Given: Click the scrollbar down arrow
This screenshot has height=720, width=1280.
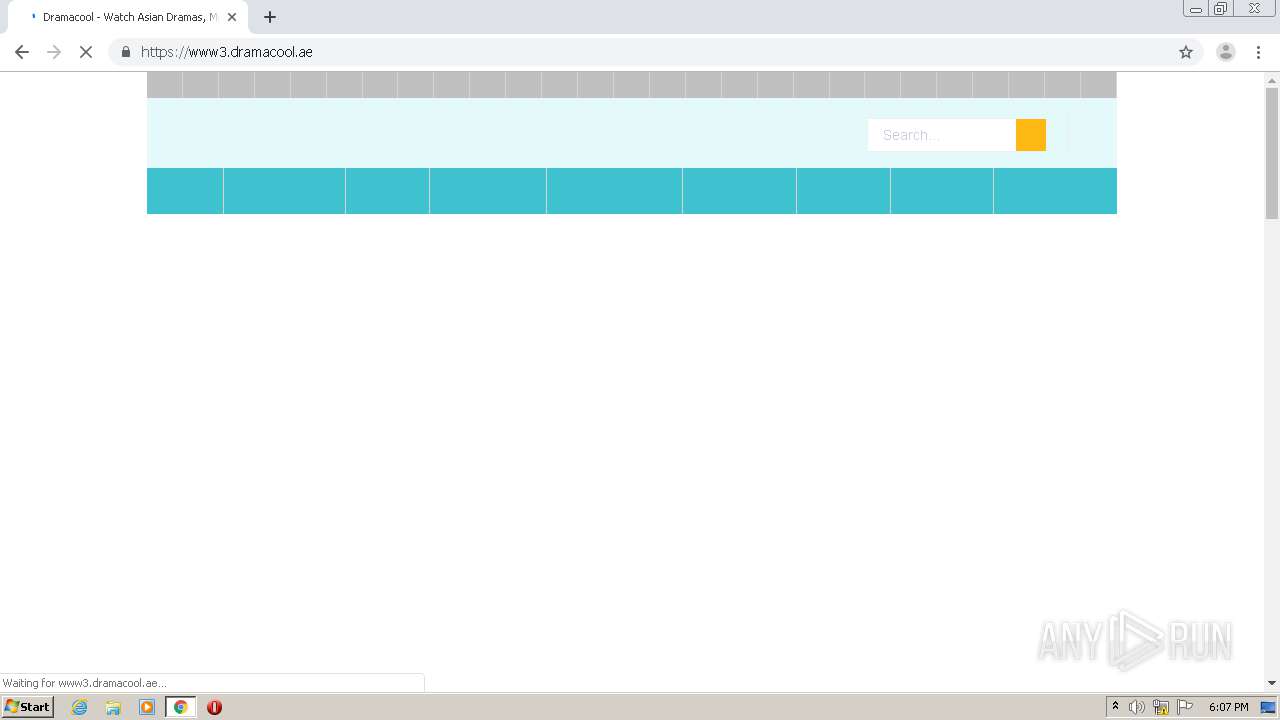Looking at the screenshot, I should [1272, 683].
